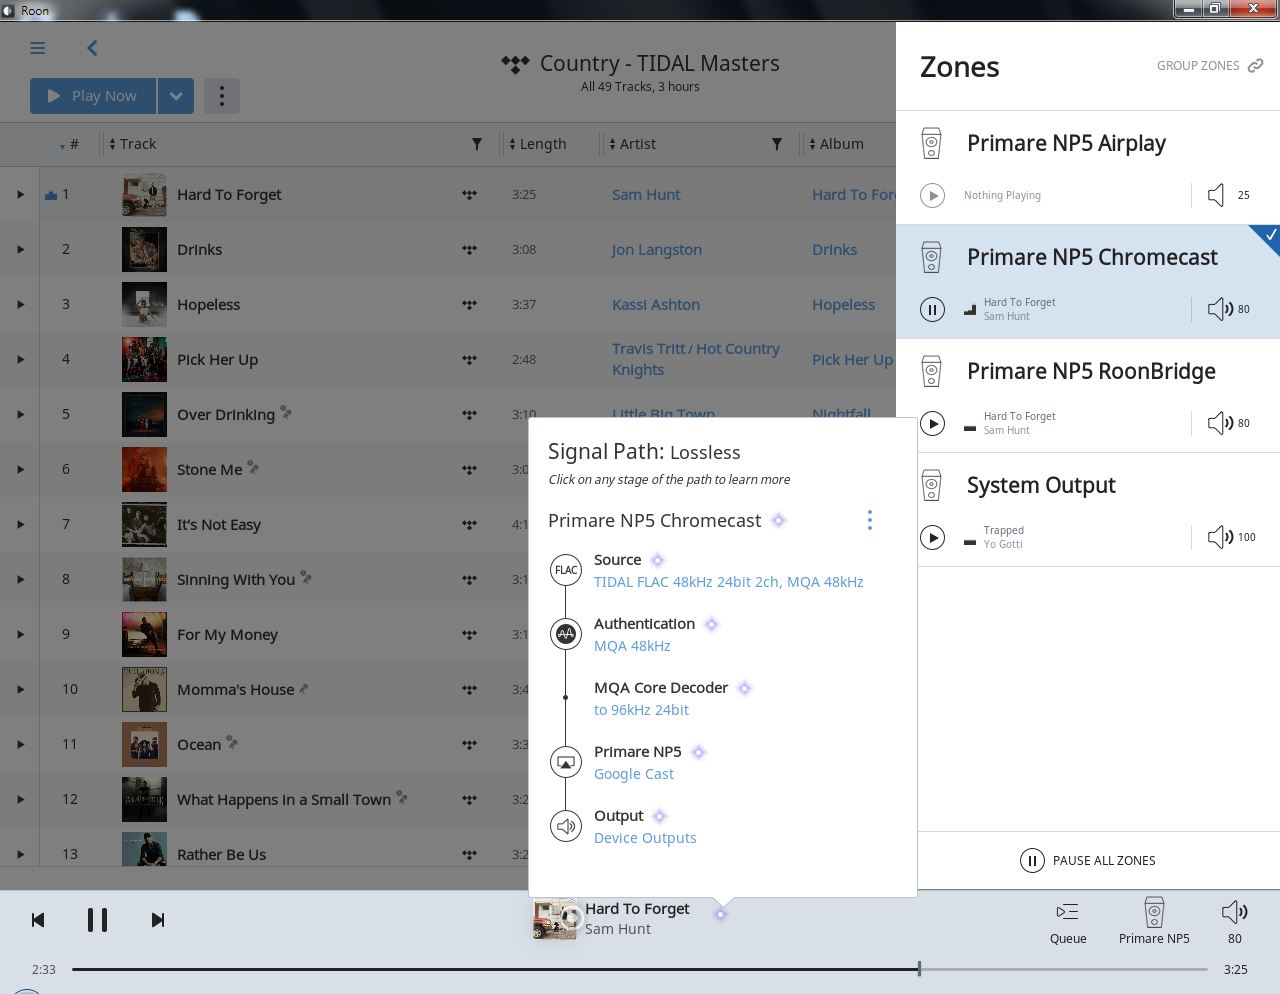Play the Primare NP5 Airplay zone
This screenshot has height=994, width=1280.
click(x=932, y=196)
